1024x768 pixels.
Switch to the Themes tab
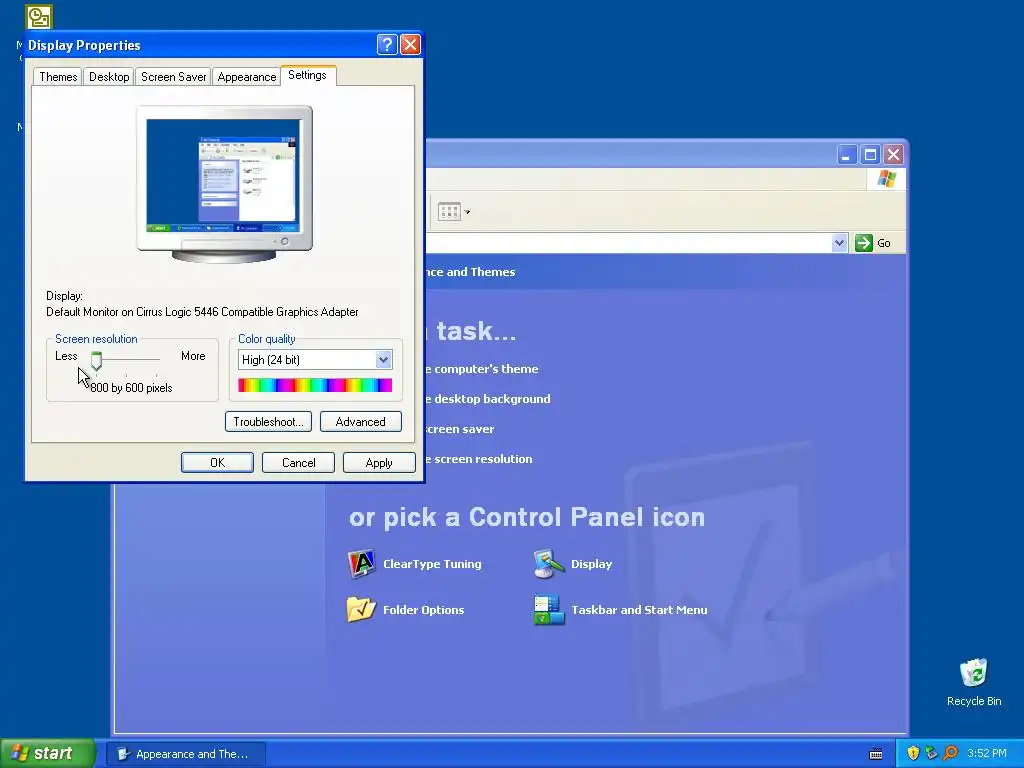[x=58, y=76]
